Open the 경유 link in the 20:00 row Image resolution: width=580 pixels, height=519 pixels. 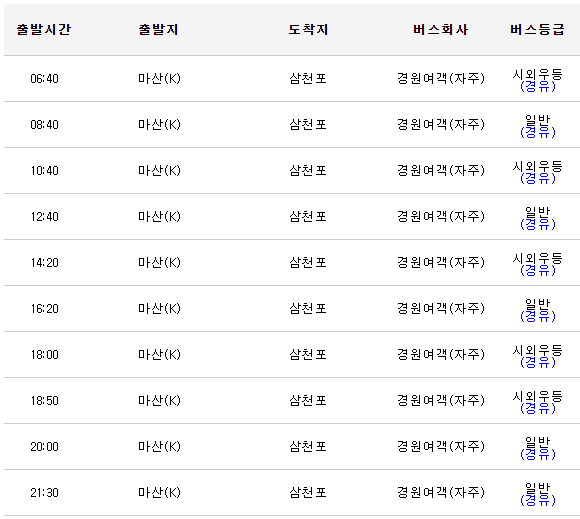pos(537,455)
